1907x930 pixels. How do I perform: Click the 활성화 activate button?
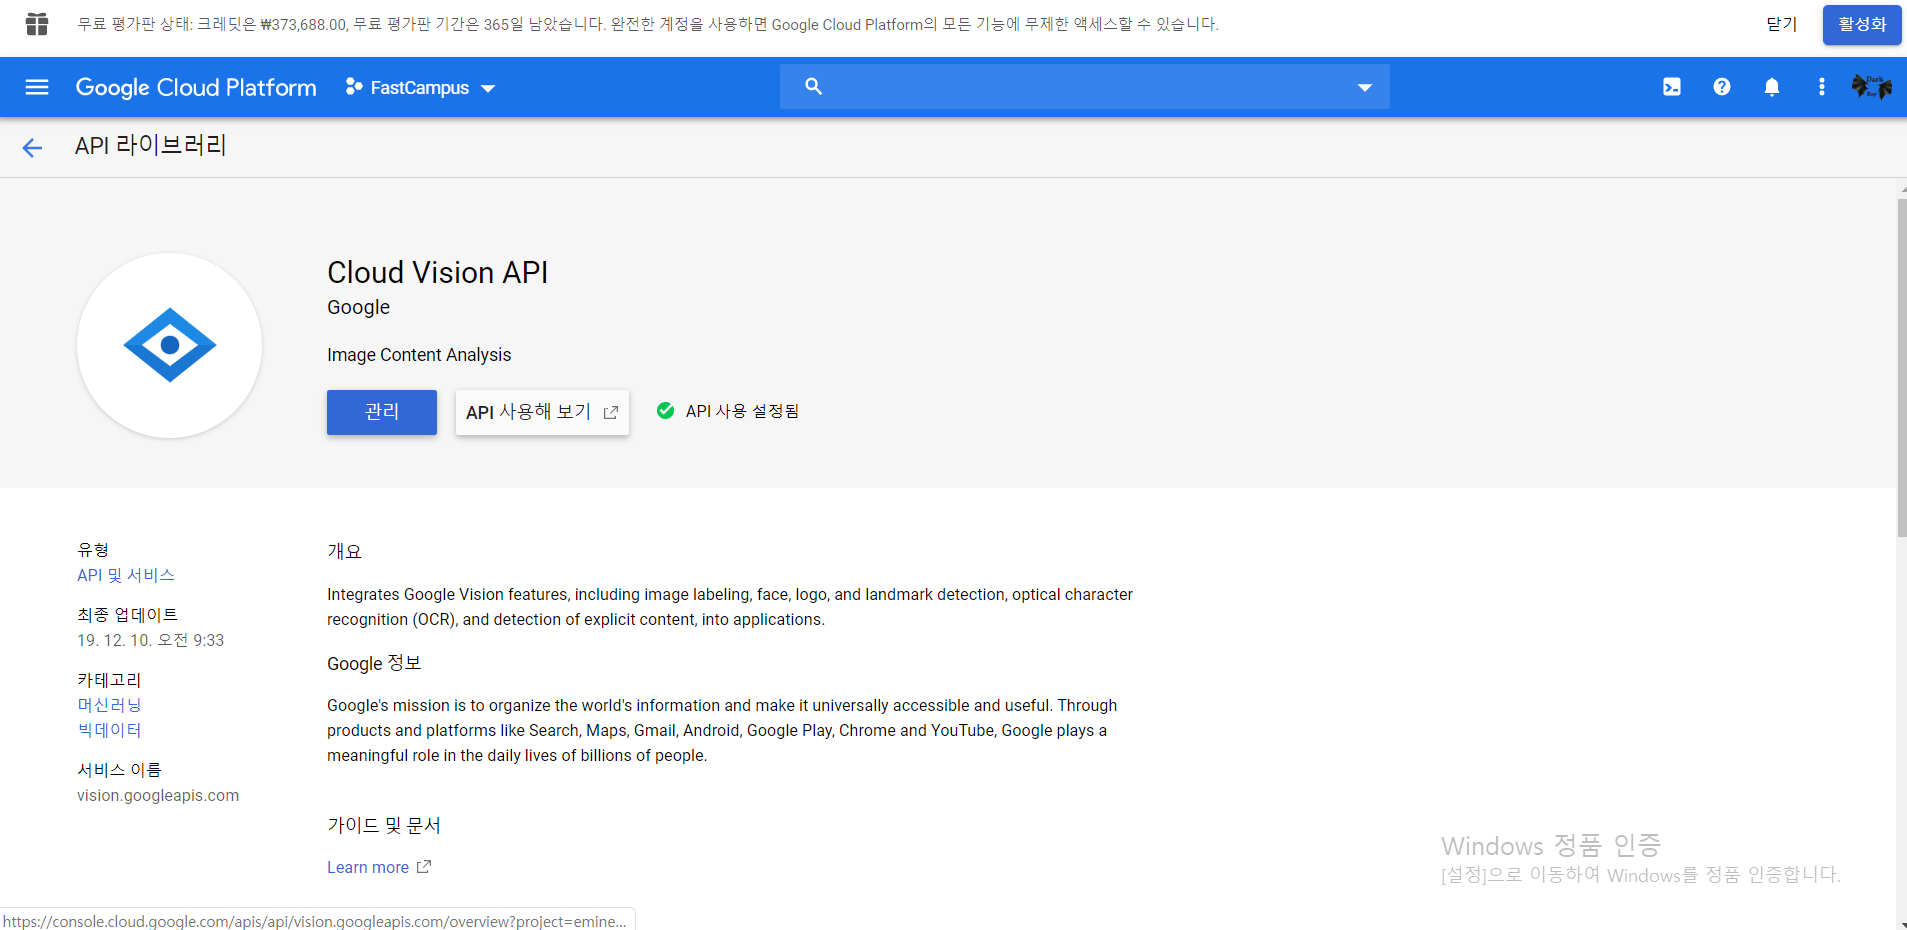[x=1862, y=24]
